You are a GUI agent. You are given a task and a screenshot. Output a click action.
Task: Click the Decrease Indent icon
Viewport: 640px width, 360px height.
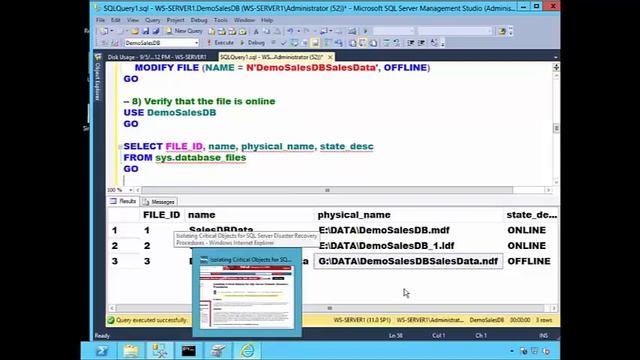pos(411,42)
